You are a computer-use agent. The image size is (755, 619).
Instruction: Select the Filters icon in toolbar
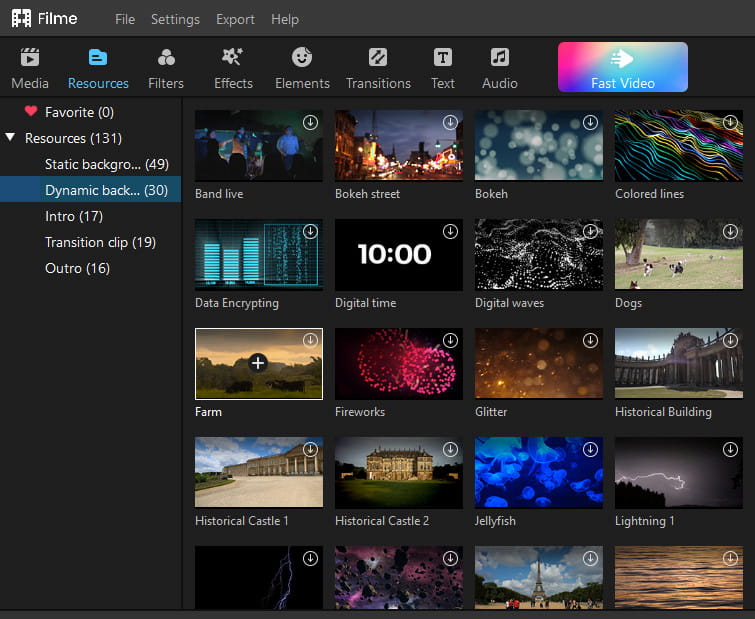[x=166, y=58]
